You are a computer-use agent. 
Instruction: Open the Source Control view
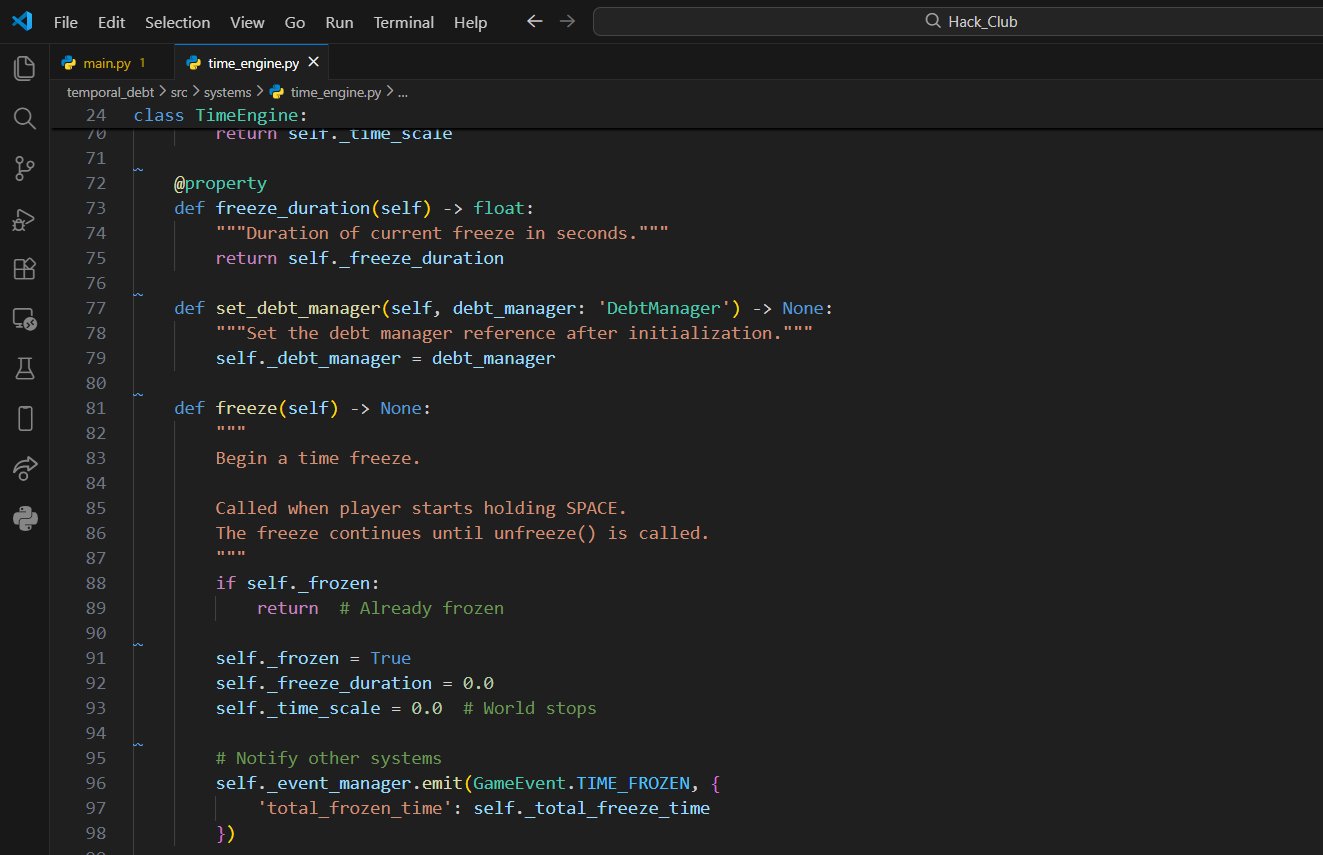click(25, 169)
